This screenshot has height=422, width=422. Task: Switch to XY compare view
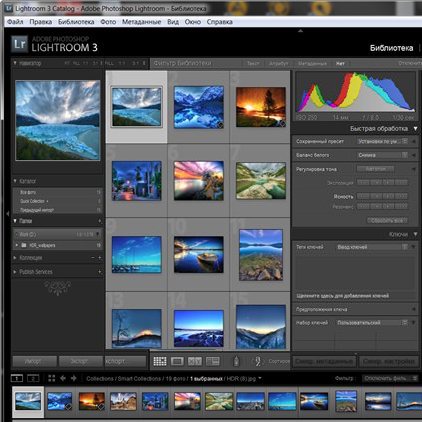click(x=195, y=361)
